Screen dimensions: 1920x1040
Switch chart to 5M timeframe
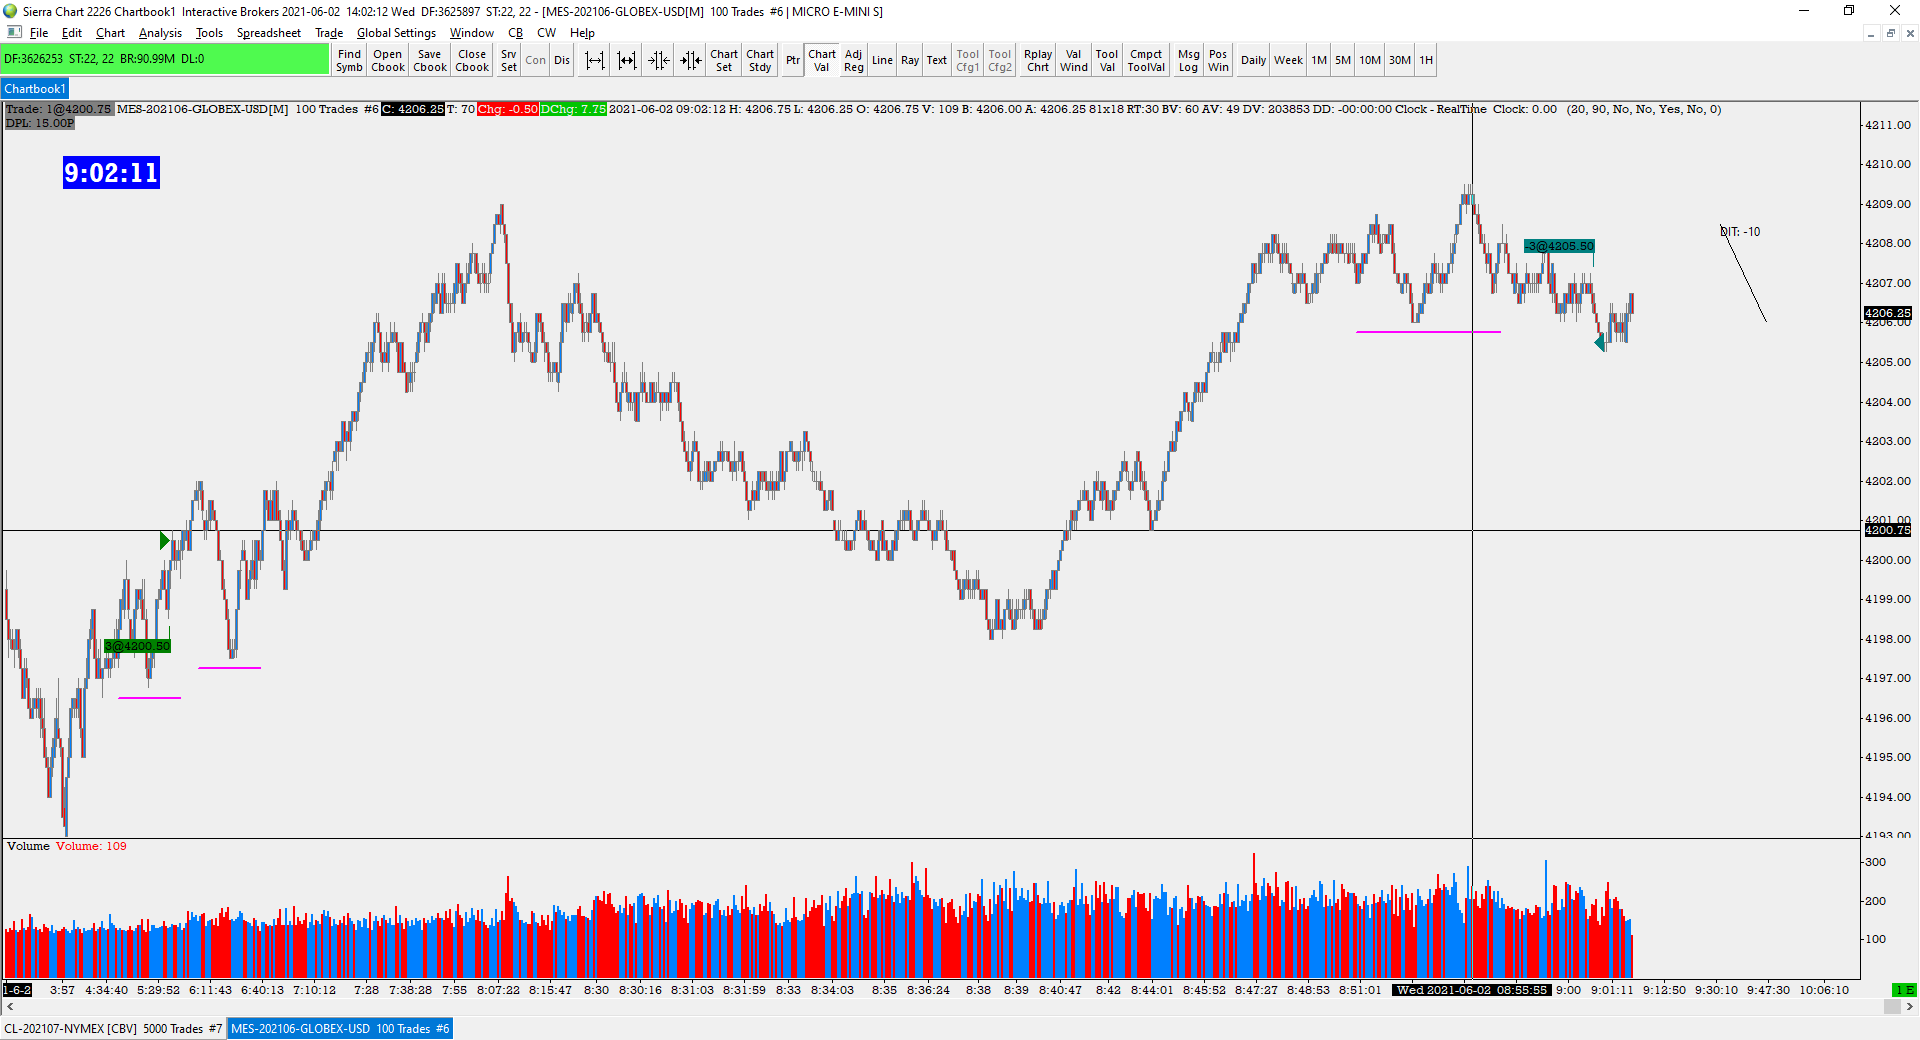point(1343,61)
